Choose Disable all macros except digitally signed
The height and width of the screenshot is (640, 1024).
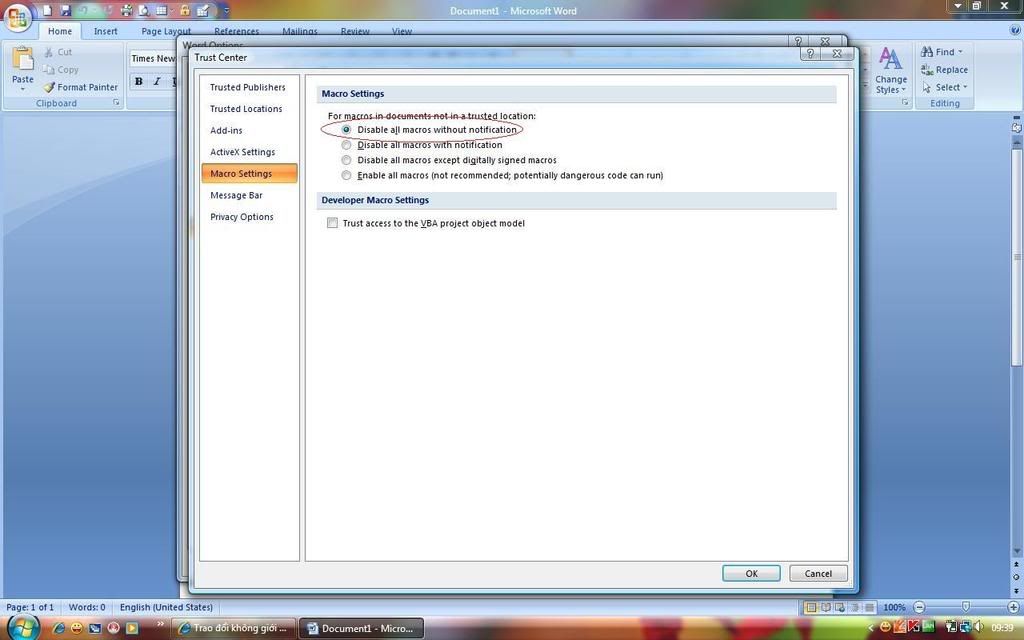click(x=347, y=160)
